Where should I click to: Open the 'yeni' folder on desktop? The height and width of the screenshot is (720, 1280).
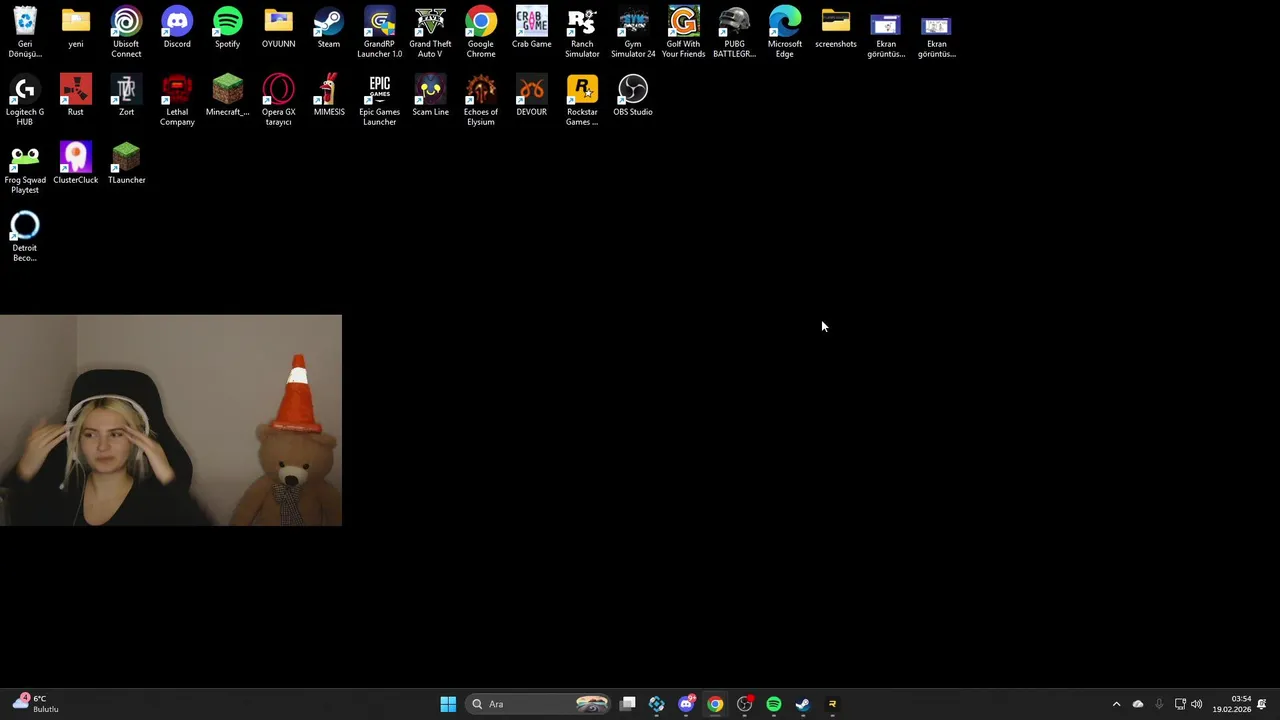(x=76, y=28)
